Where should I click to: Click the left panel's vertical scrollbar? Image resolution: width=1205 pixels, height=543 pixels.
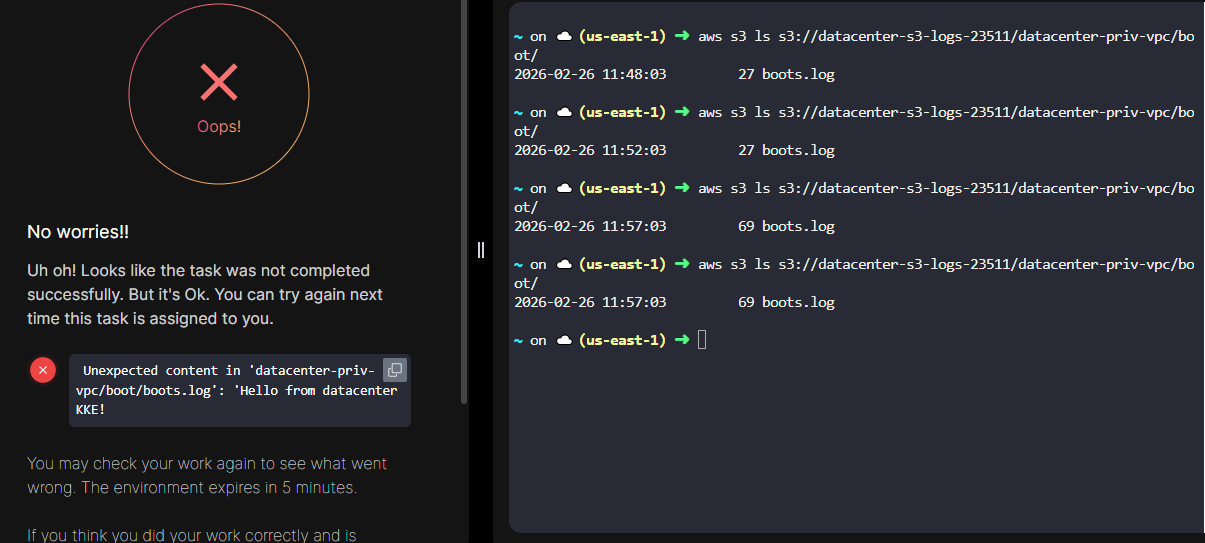[463, 200]
